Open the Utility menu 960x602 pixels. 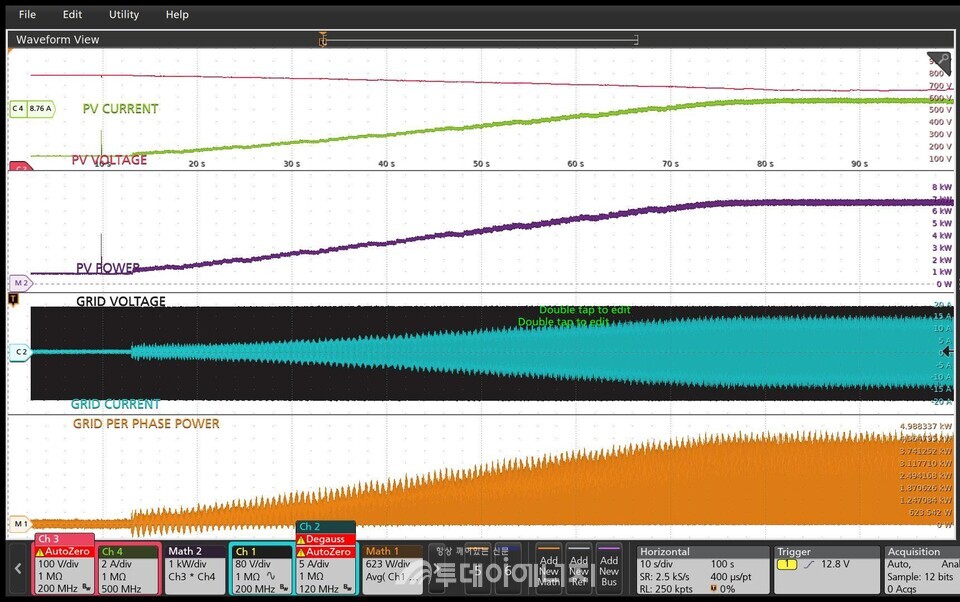tap(124, 15)
